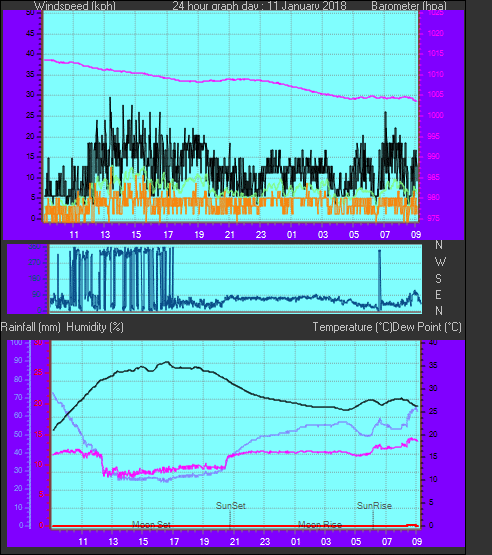Click hour 21 on wind graph axis
This screenshot has height=555, width=492.
coord(230,235)
